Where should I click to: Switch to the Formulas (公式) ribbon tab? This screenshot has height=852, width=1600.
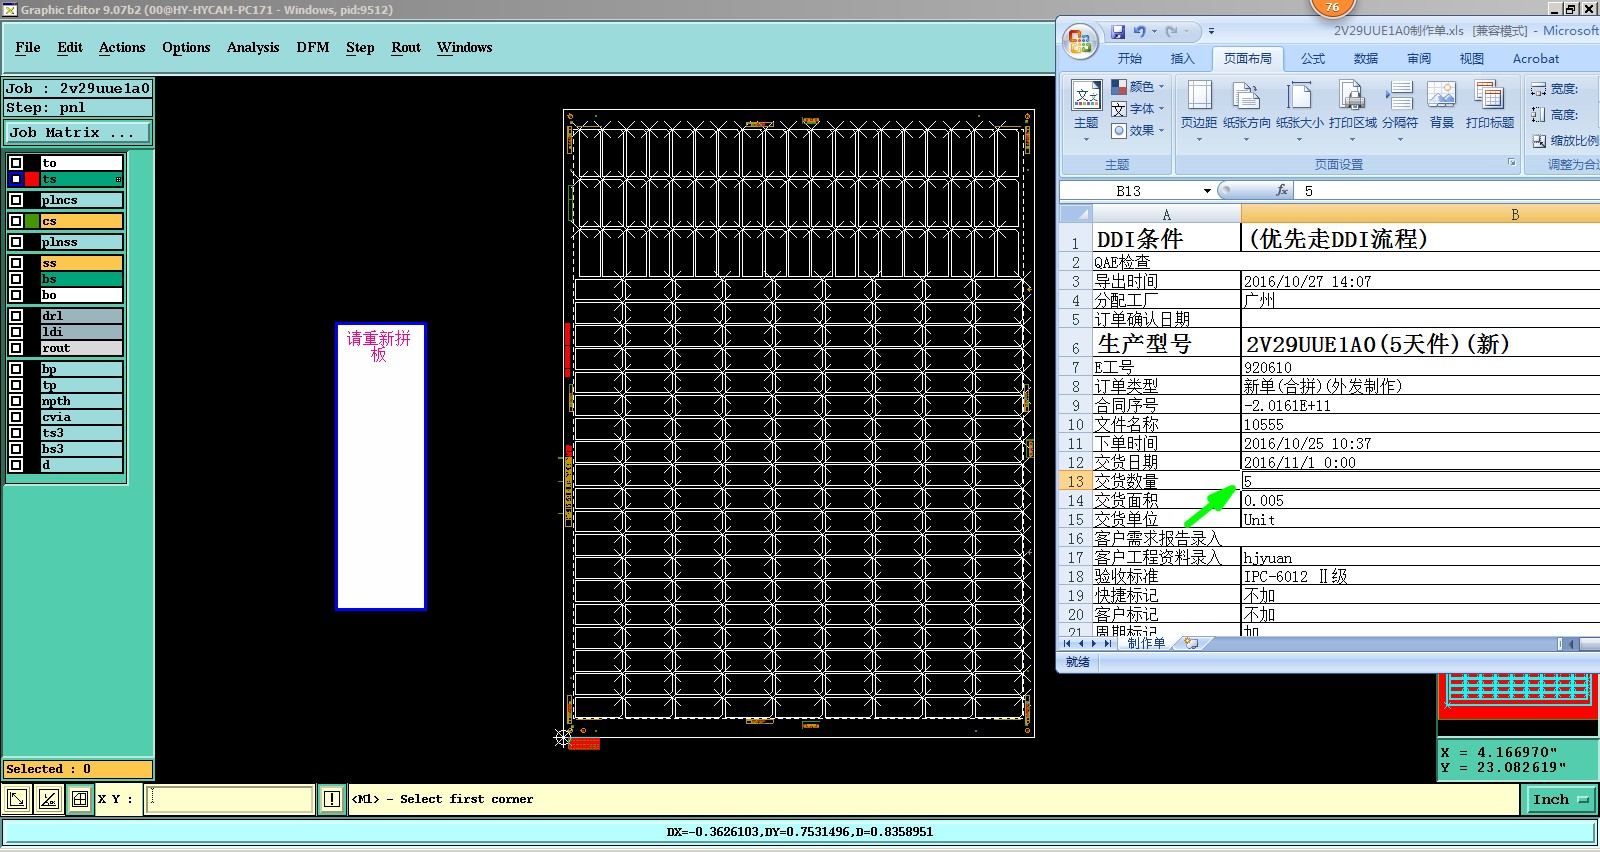[x=1312, y=59]
